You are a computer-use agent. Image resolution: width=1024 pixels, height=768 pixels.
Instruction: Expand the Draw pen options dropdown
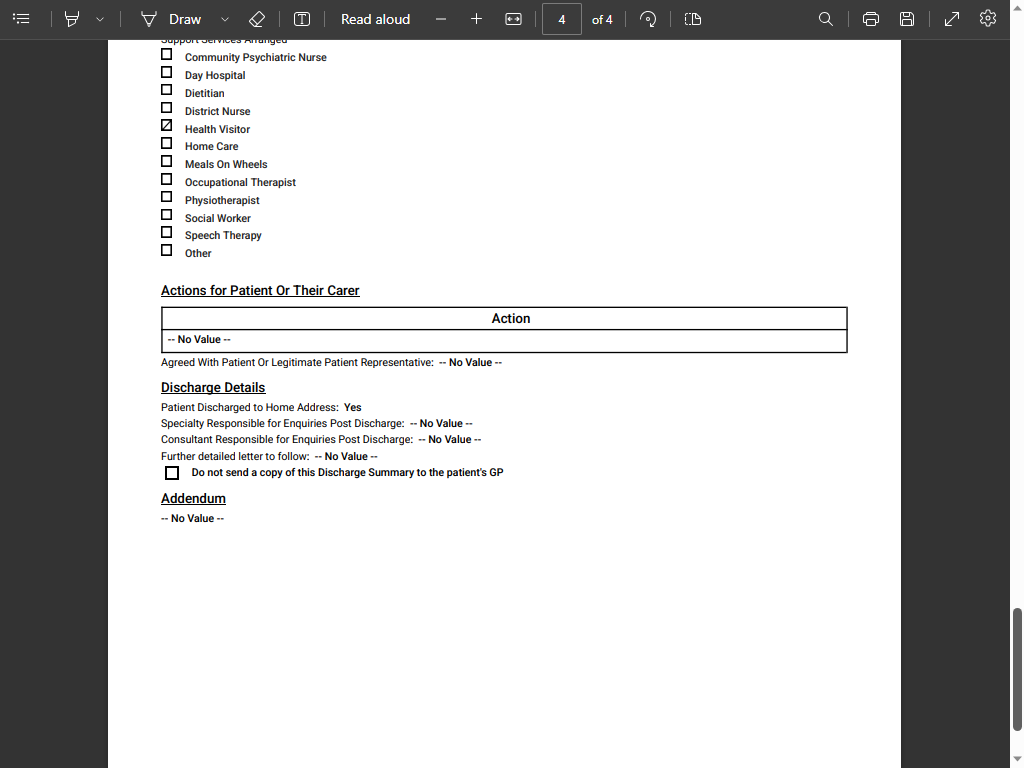225,19
